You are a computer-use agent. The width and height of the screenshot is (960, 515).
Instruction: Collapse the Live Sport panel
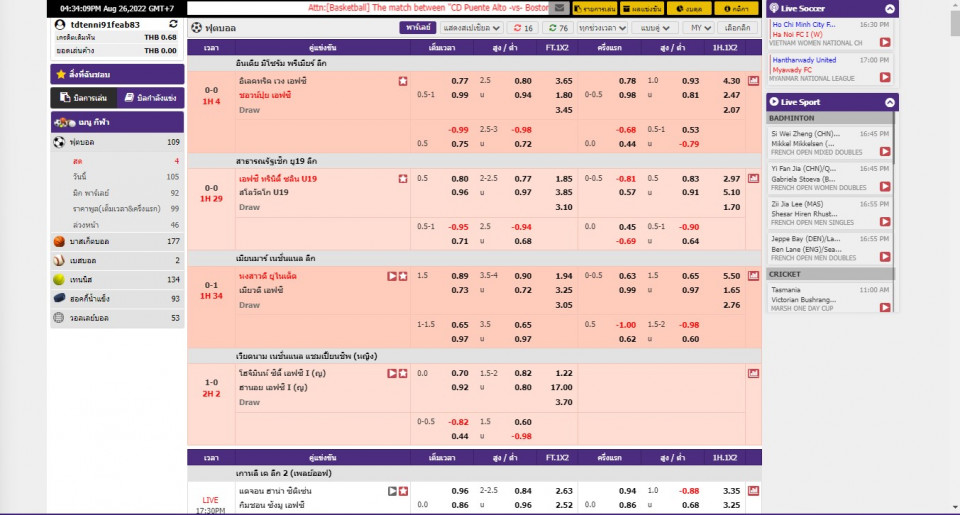(x=890, y=102)
